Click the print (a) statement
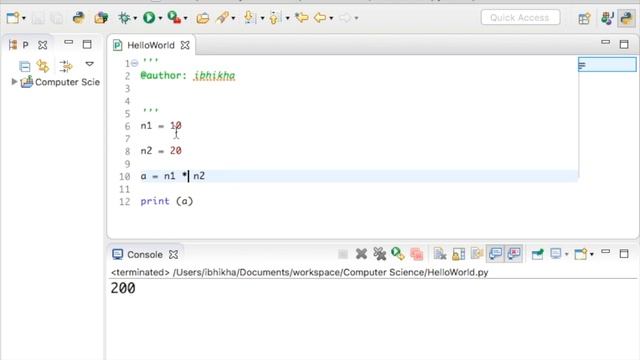640x360 pixels. coord(167,201)
